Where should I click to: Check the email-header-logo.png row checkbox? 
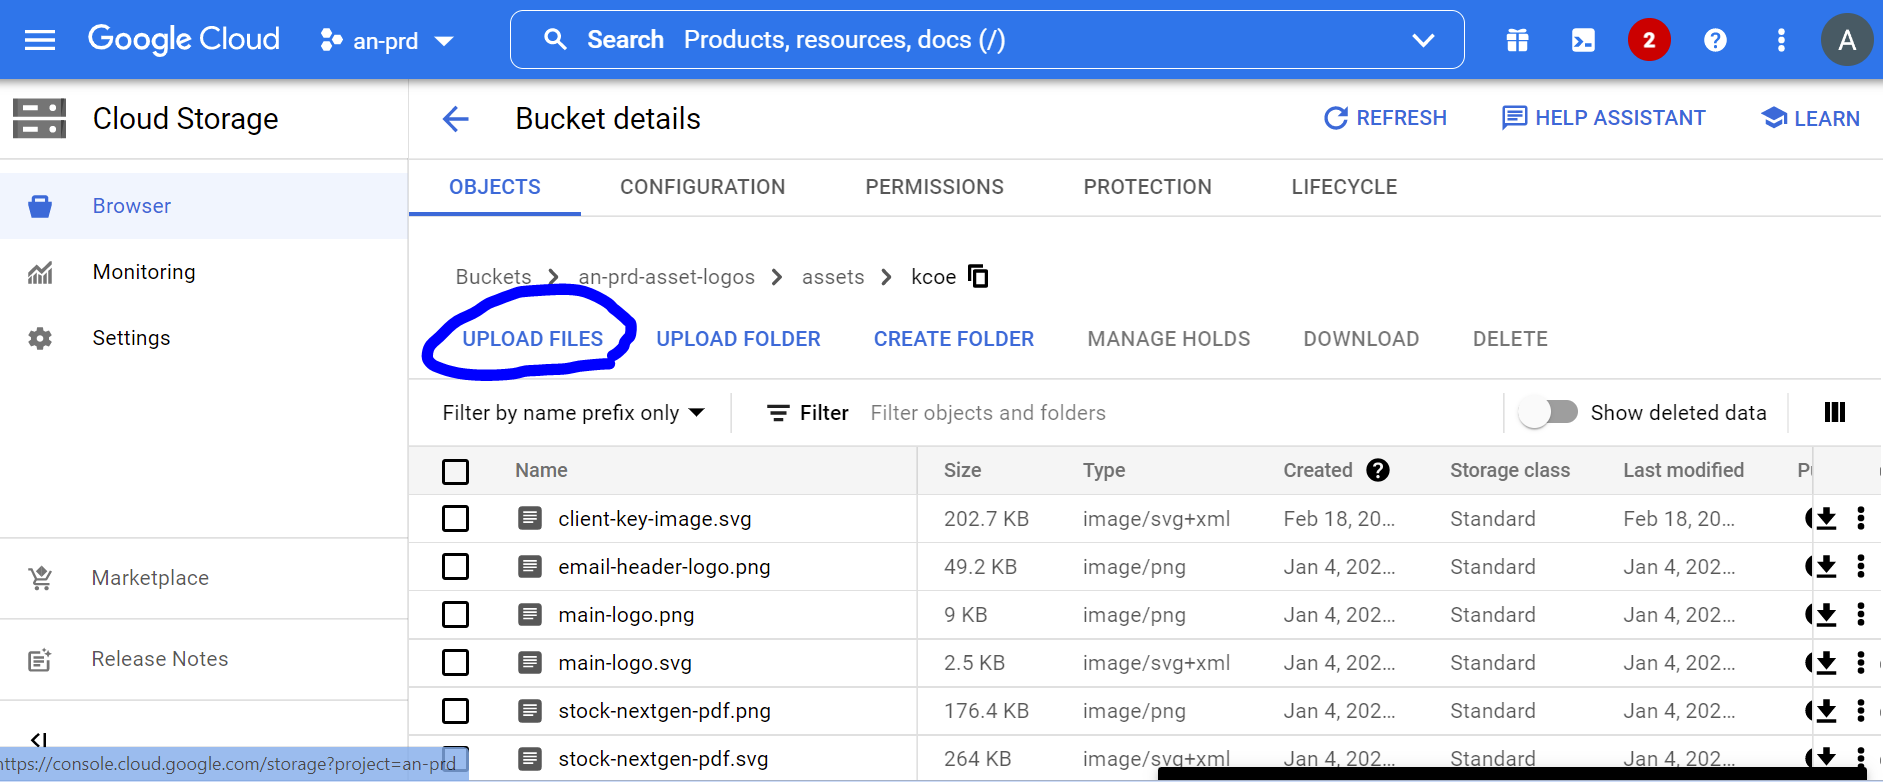(x=455, y=566)
